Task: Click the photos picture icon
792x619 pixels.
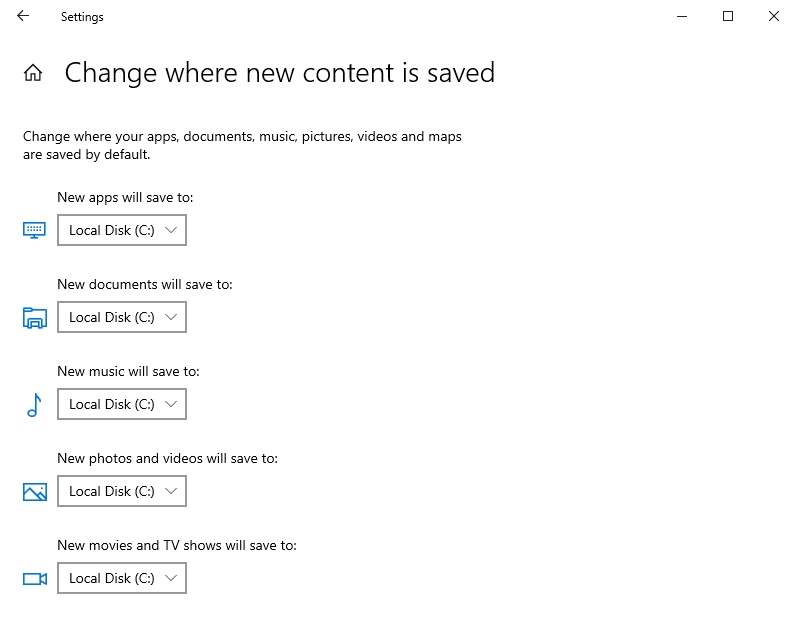Action: 35,492
